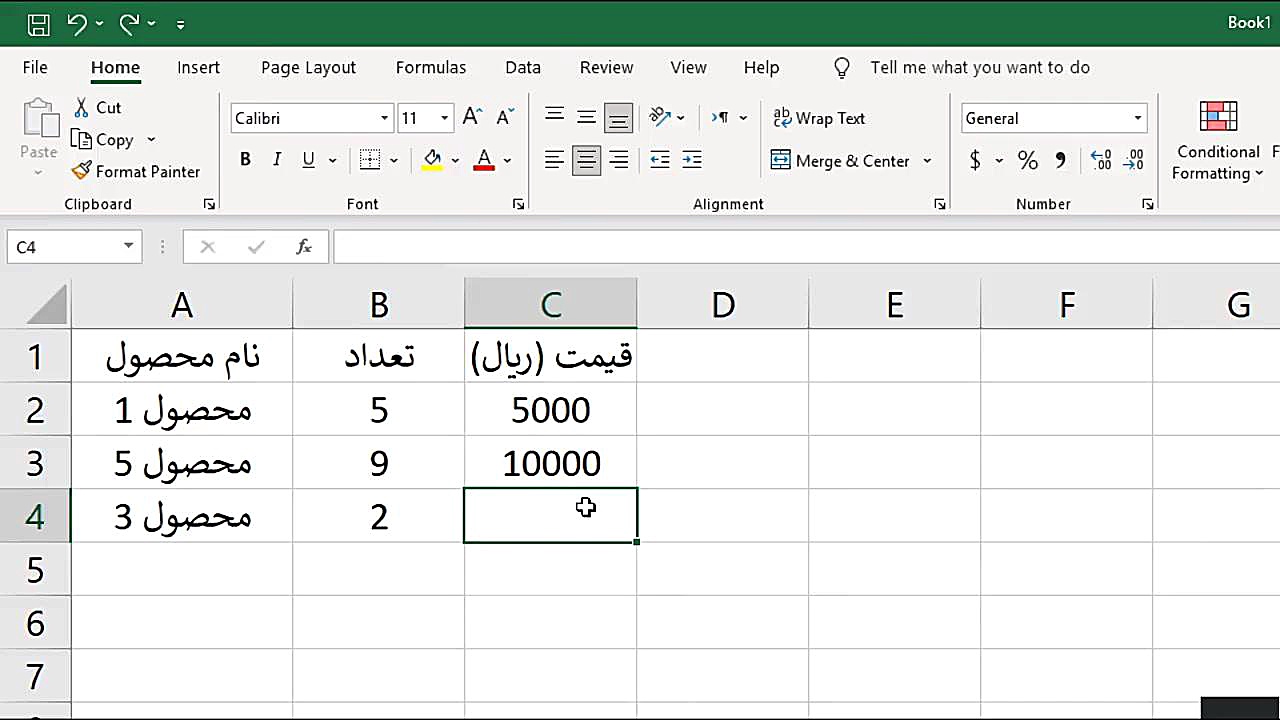Viewport: 1280px width, 720px height.
Task: Switch to the Review tab
Action: click(606, 68)
